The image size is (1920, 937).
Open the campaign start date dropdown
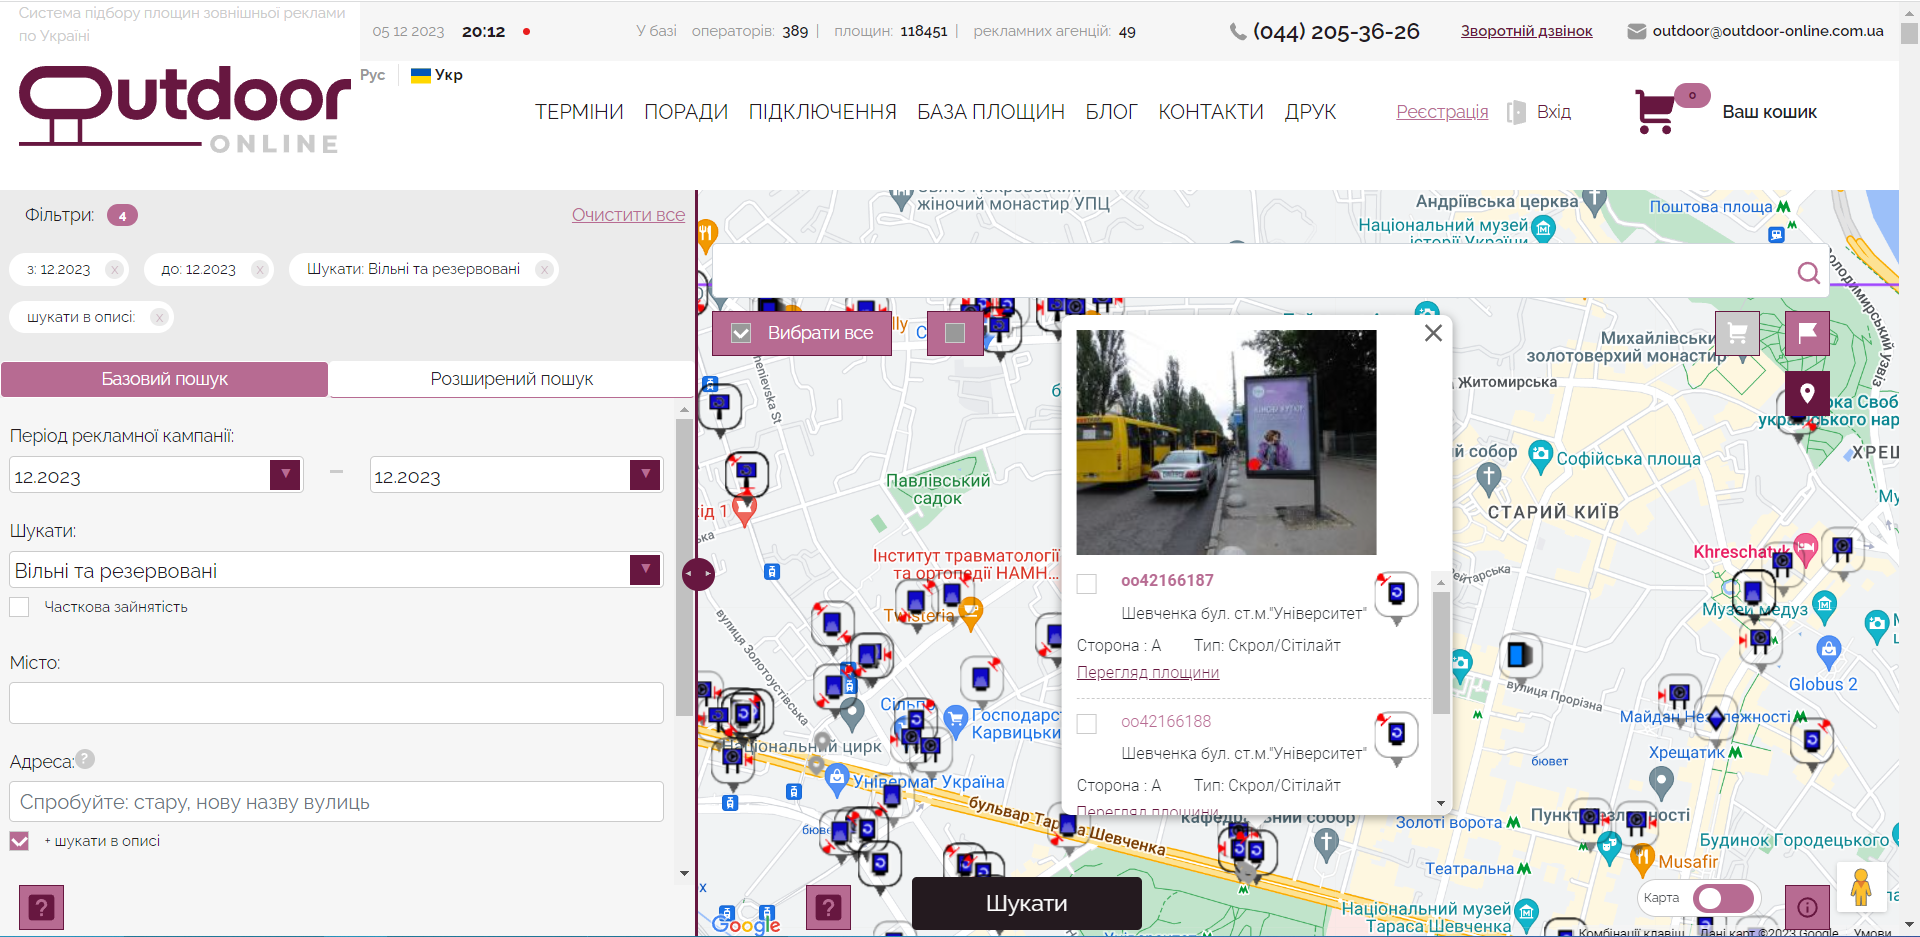pos(285,474)
